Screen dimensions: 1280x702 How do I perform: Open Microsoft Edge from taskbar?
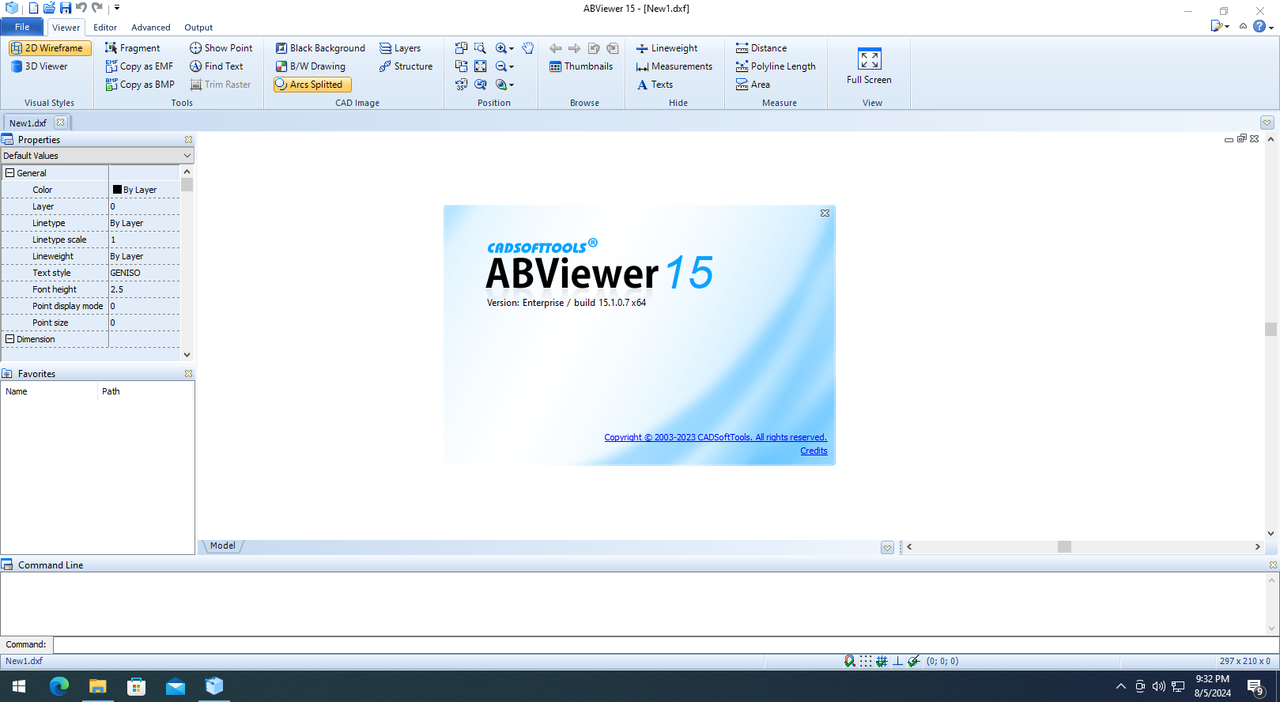59,686
